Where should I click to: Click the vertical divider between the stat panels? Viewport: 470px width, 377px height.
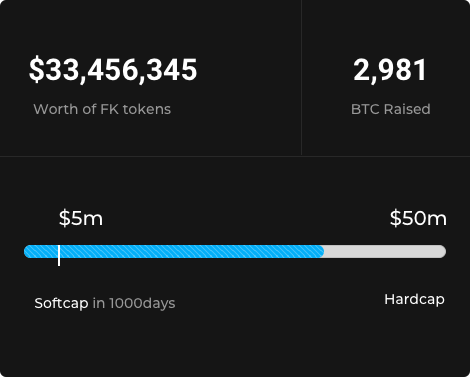302,78
